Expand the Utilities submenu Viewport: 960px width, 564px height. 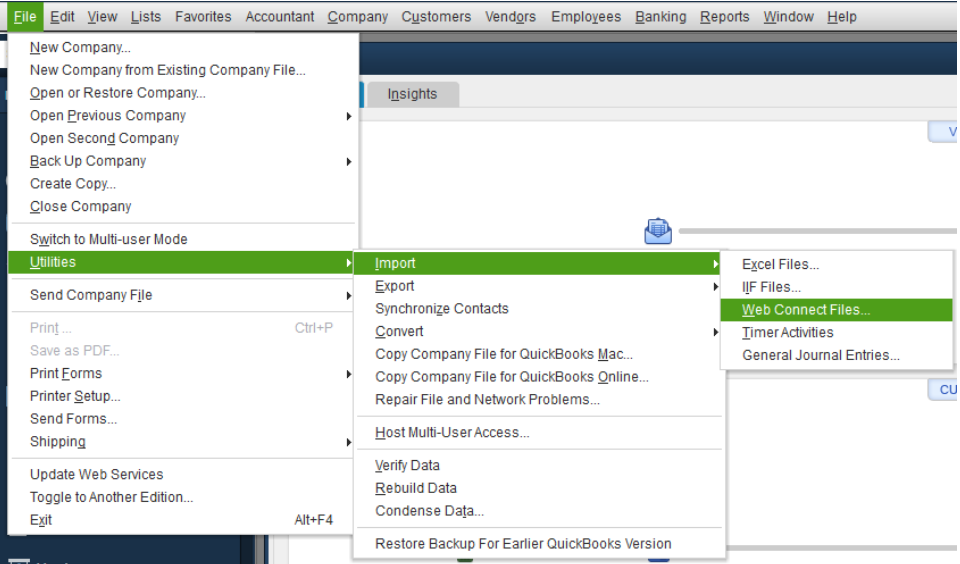tap(182, 262)
